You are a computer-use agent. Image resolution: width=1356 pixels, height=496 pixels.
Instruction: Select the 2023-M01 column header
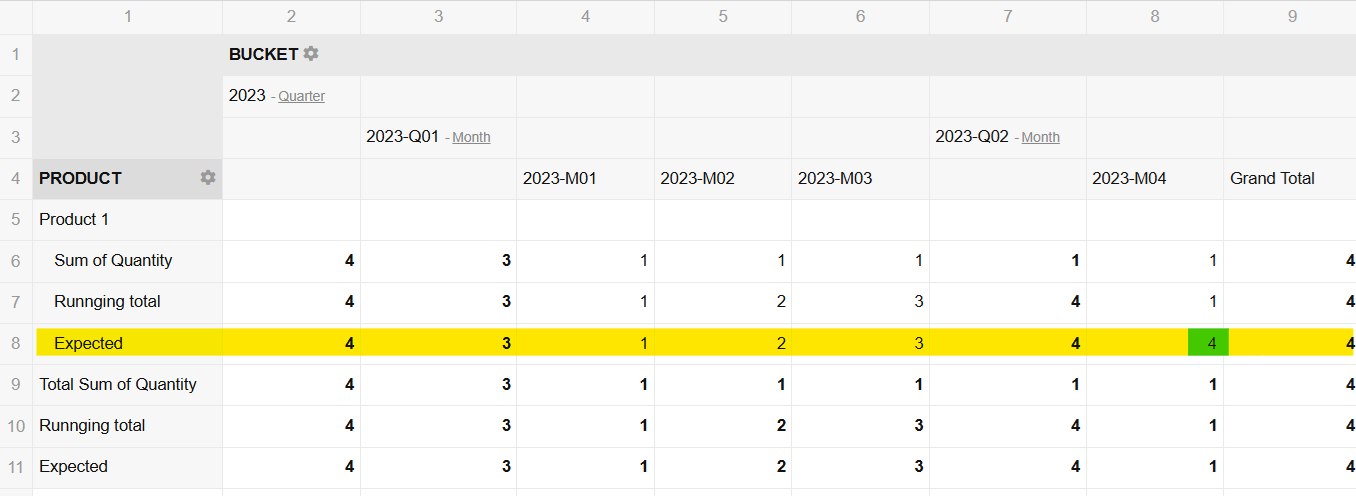(559, 179)
